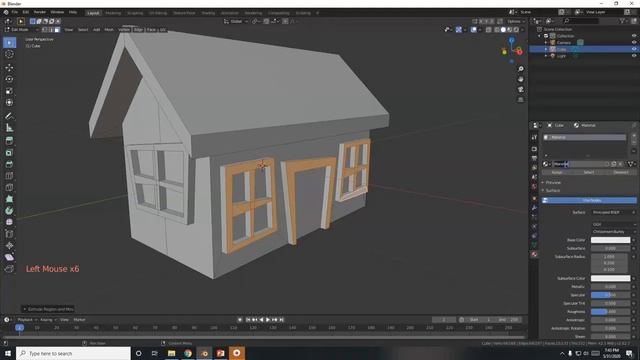Click the Subsurface Color swatch
The height and width of the screenshot is (360, 640).
point(610,278)
